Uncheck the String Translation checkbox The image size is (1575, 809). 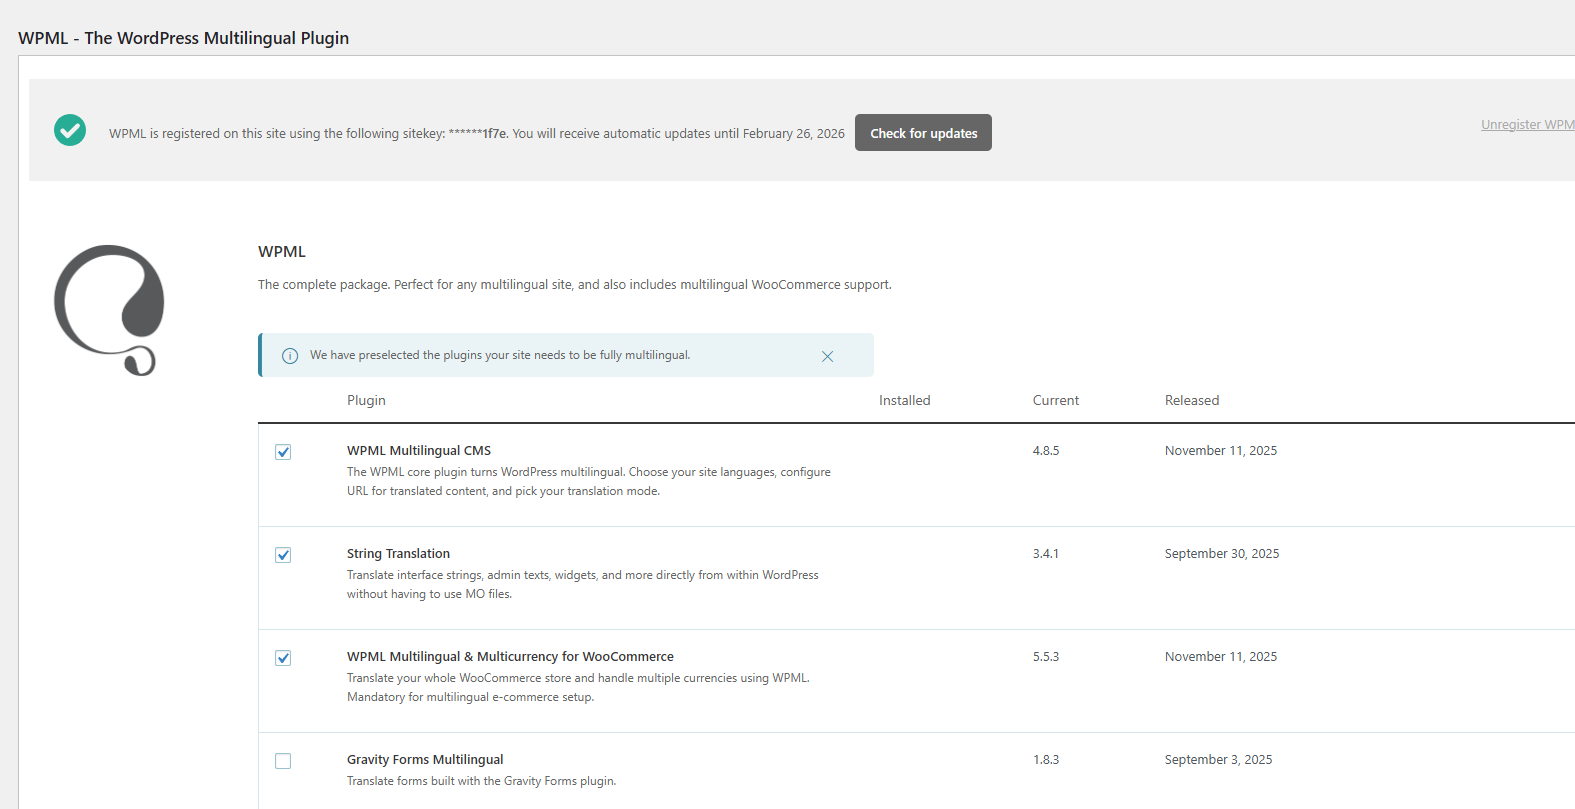[x=283, y=555]
